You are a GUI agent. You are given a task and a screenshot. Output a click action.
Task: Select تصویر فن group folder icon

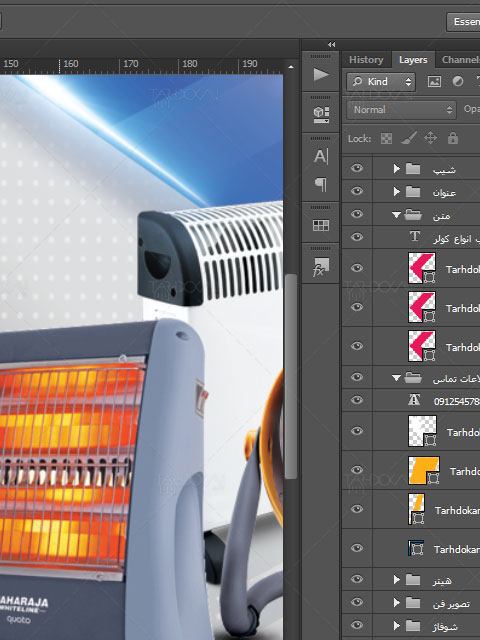coord(413,602)
